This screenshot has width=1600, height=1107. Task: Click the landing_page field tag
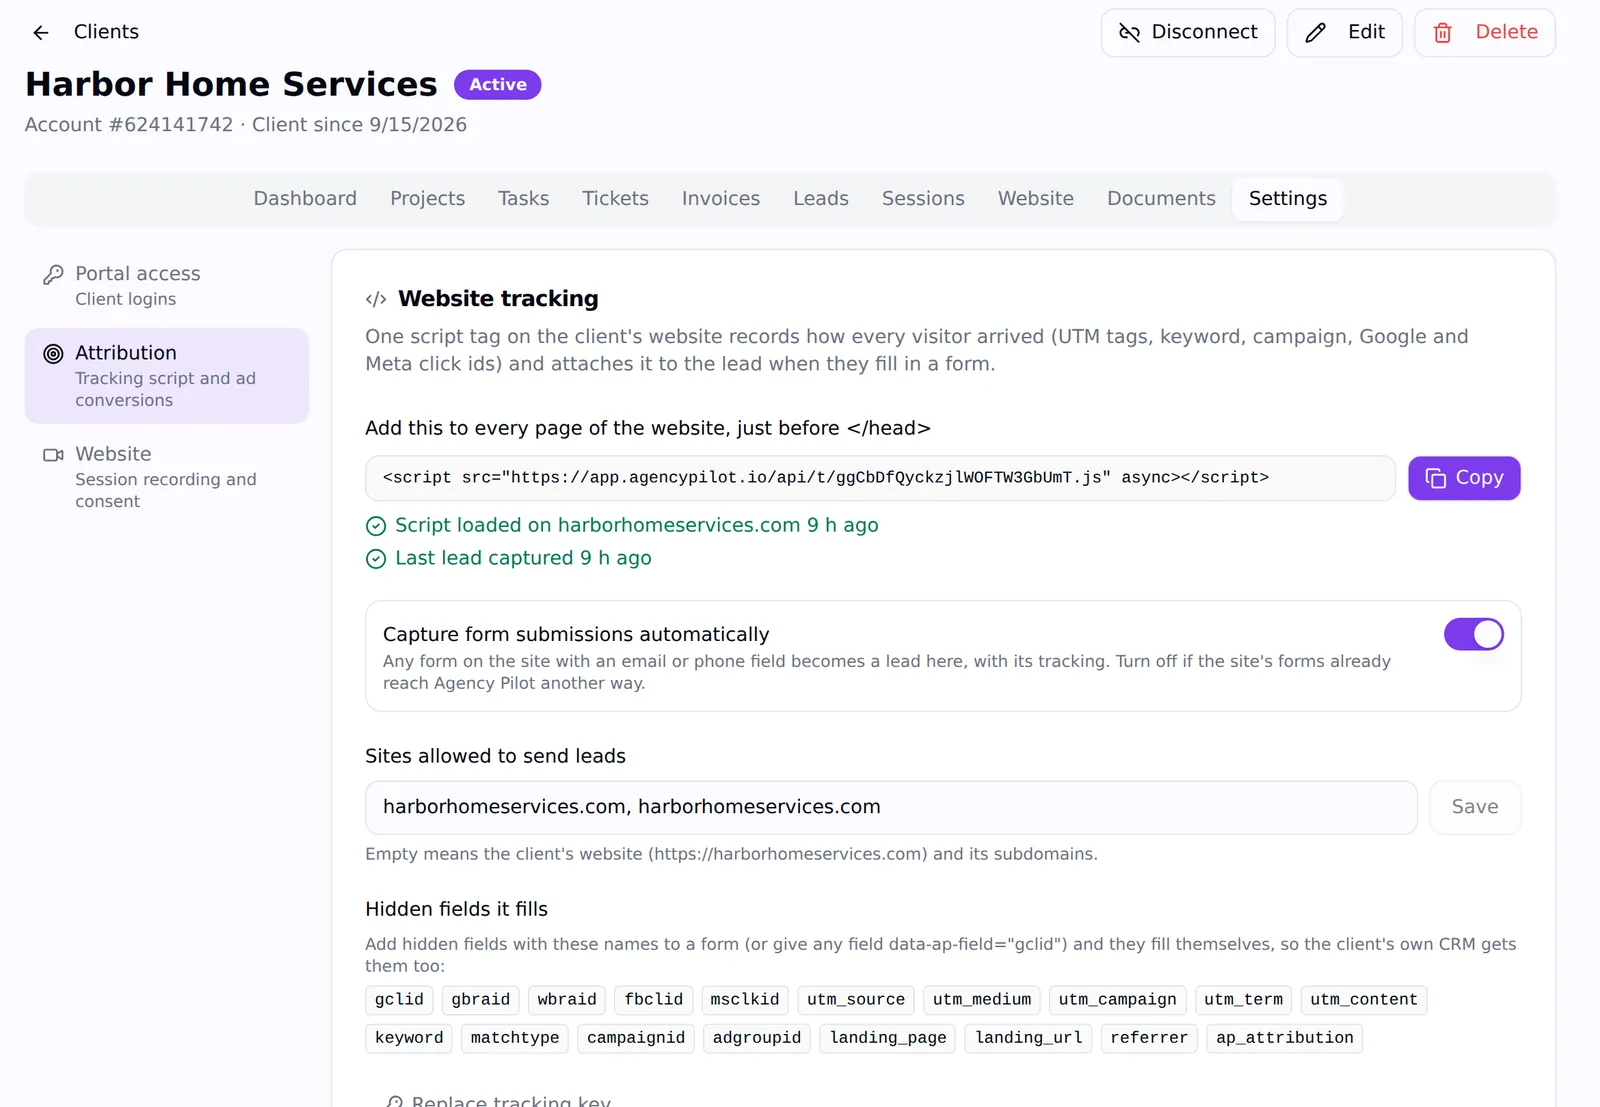pos(888,1038)
